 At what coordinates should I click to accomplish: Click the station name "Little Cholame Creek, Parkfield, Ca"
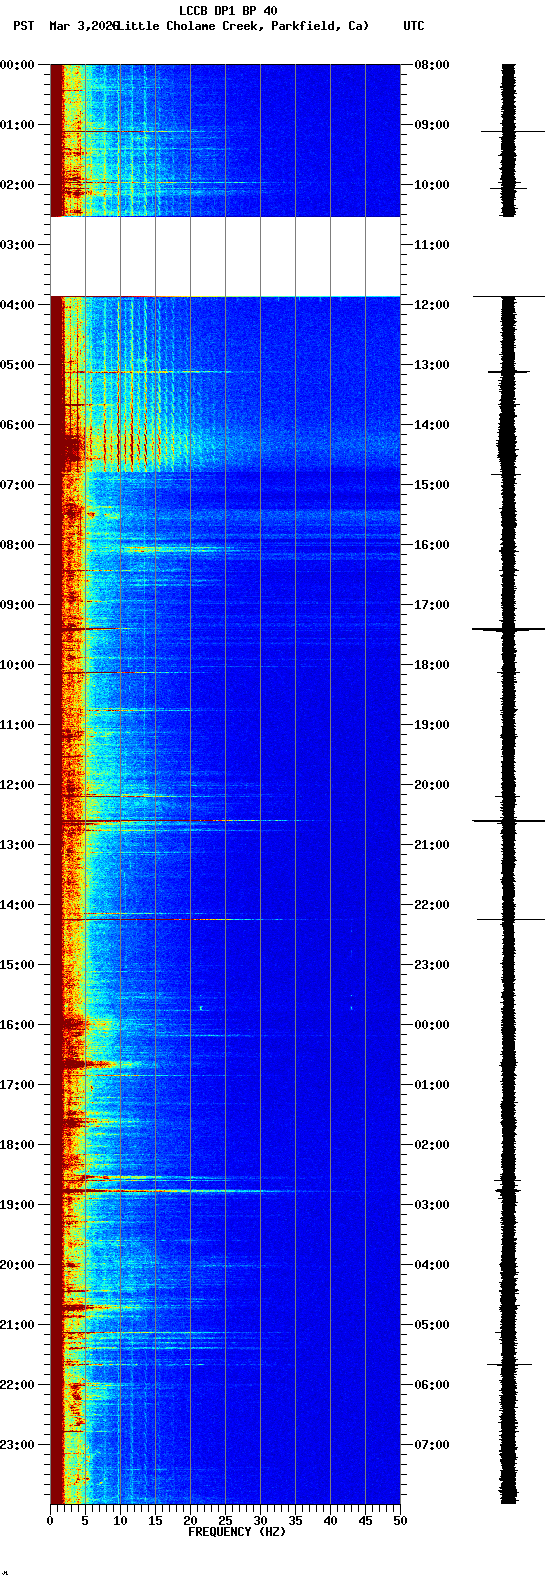(x=243, y=25)
